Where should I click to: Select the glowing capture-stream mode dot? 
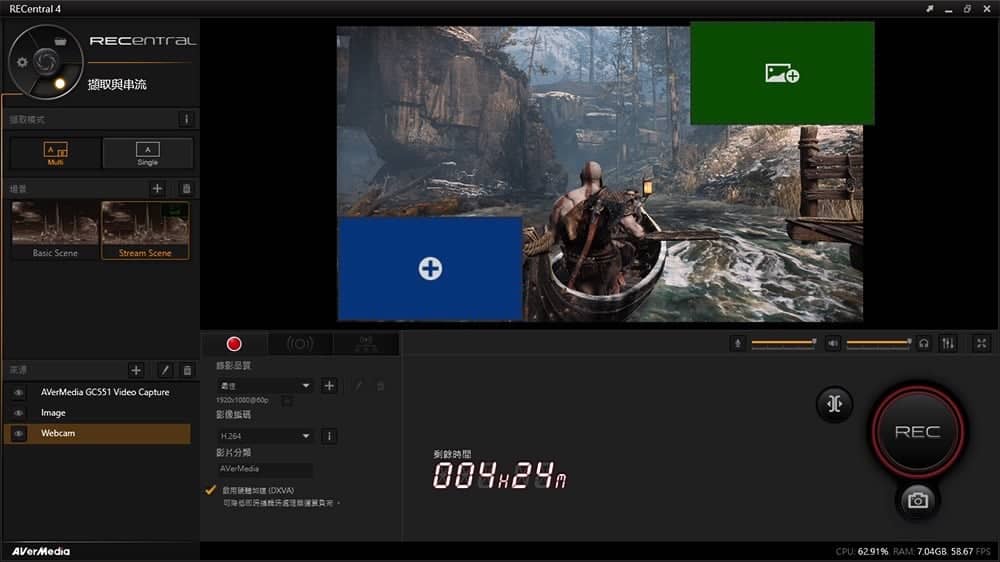(60, 83)
